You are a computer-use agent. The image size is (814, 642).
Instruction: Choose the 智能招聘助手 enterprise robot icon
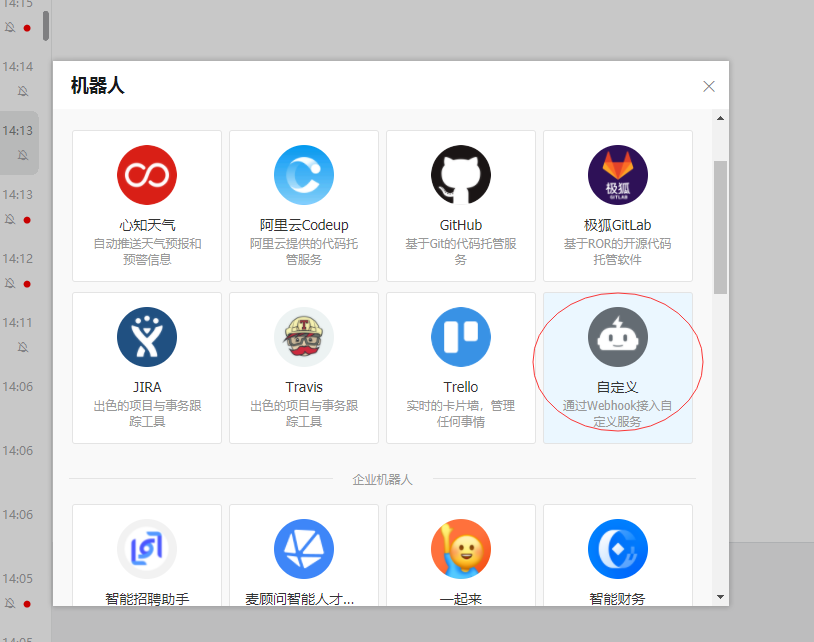[x=147, y=549]
